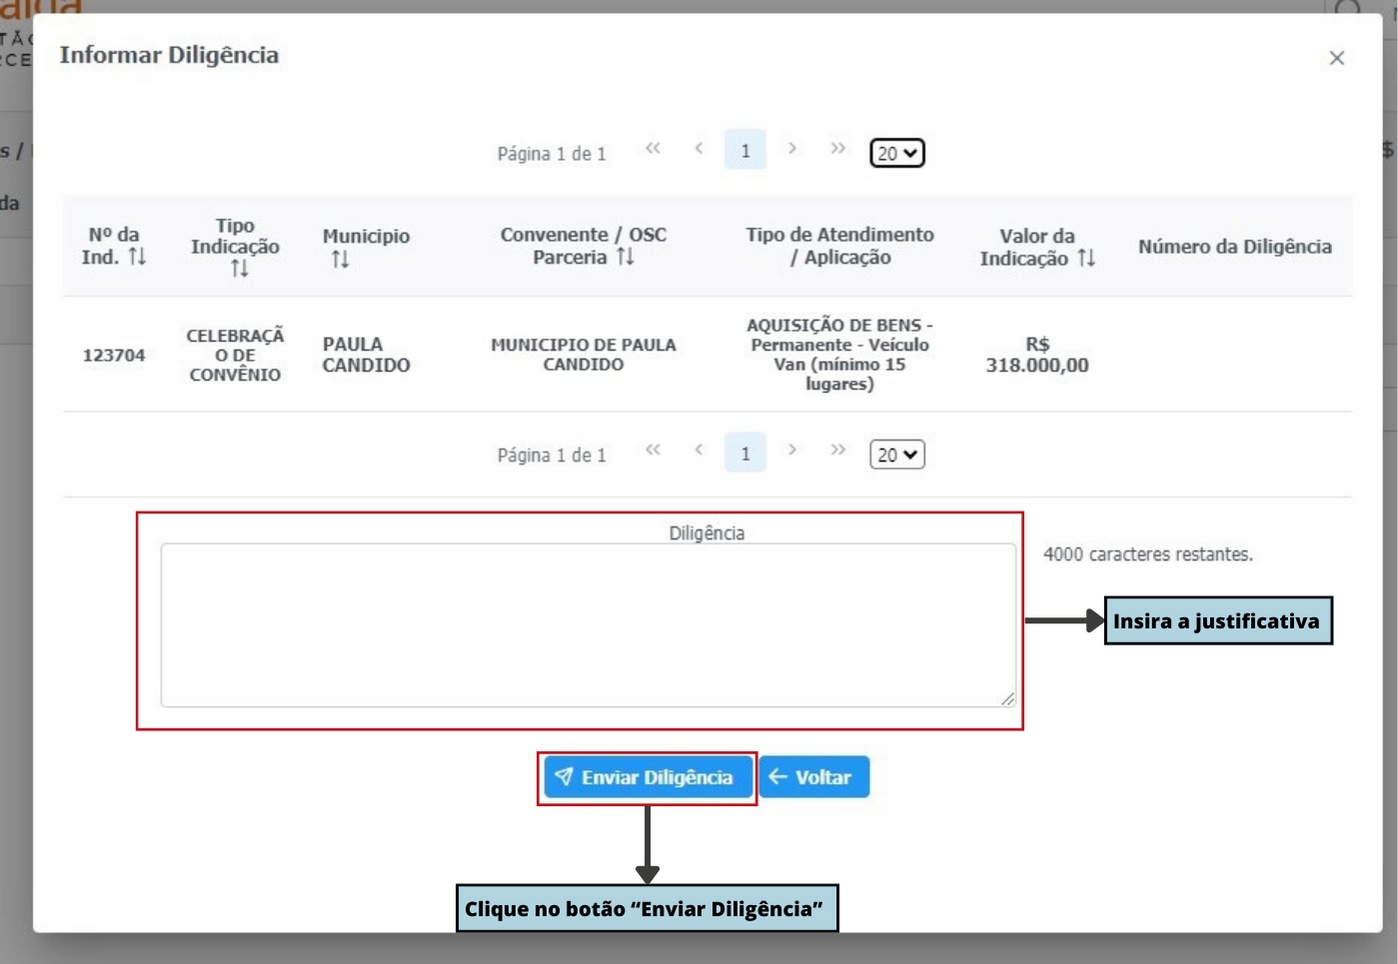The image size is (1398, 964).
Task: Open top rows-per-page dropdown showing 20
Action: tap(897, 153)
